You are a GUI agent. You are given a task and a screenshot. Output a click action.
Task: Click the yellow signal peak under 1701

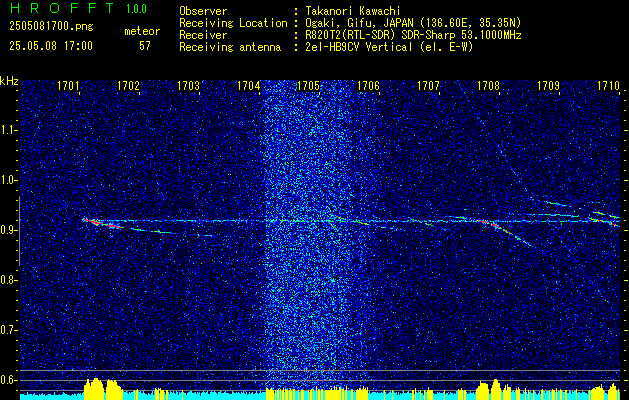pyautogui.click(x=103, y=388)
